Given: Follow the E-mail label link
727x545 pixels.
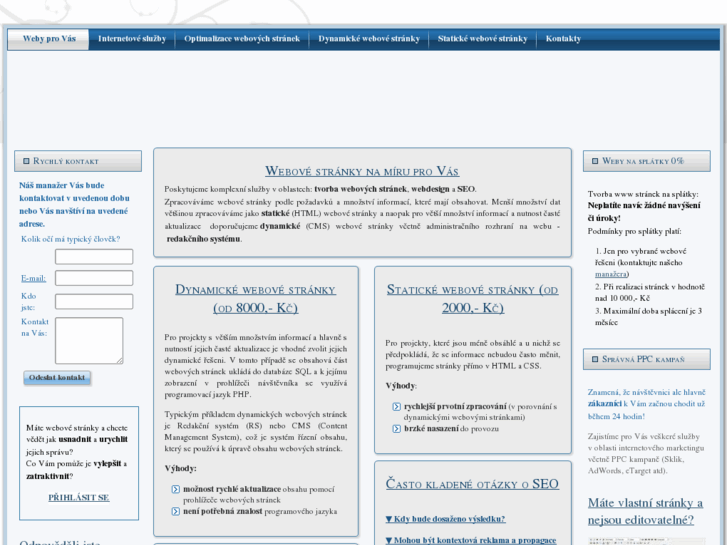Looking at the screenshot, I should tap(33, 278).
